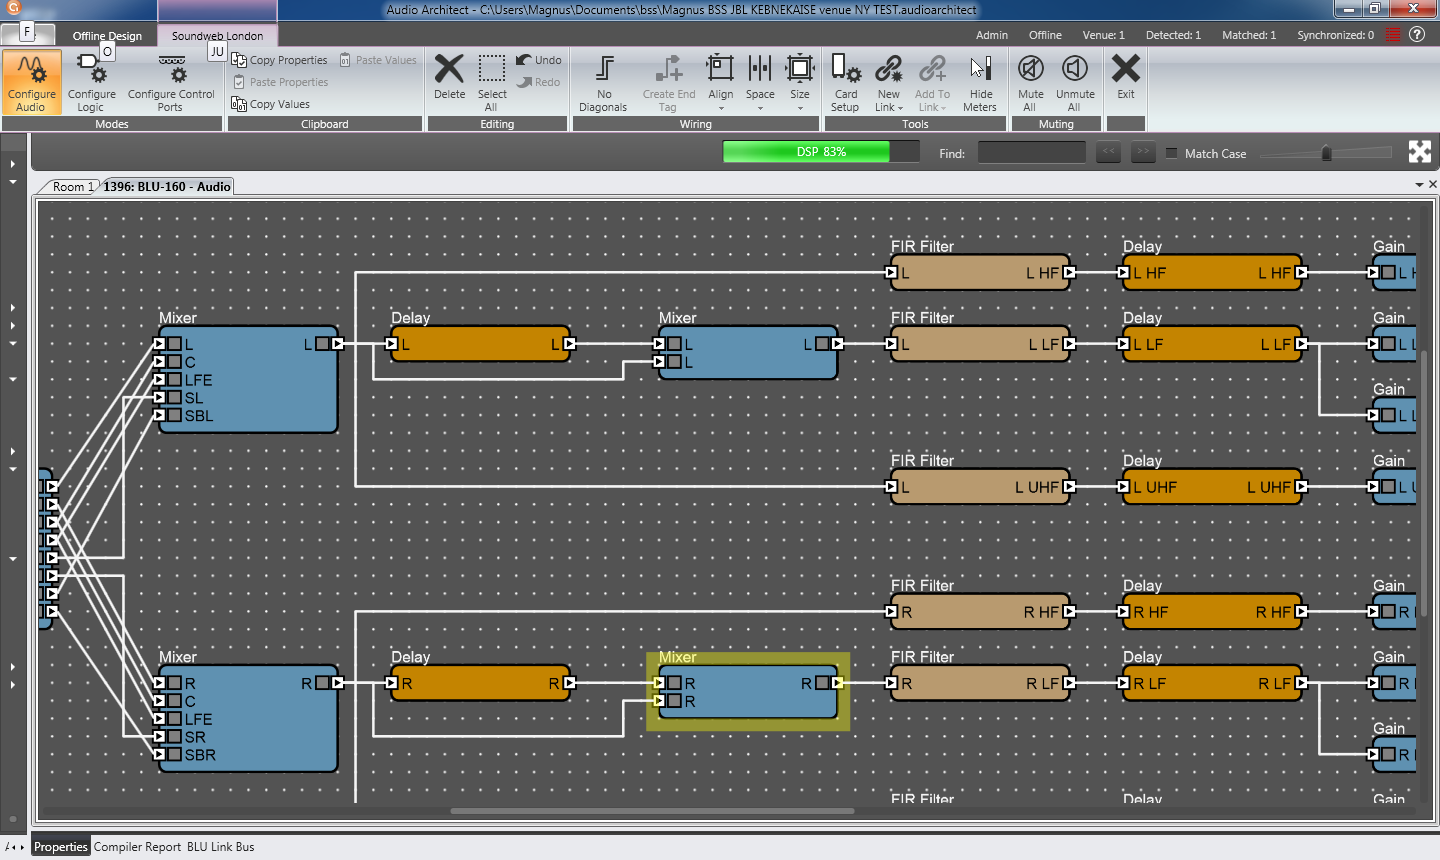Open Configure Control Ports mode
Screen dimensions: 1440x860
pos(171,82)
